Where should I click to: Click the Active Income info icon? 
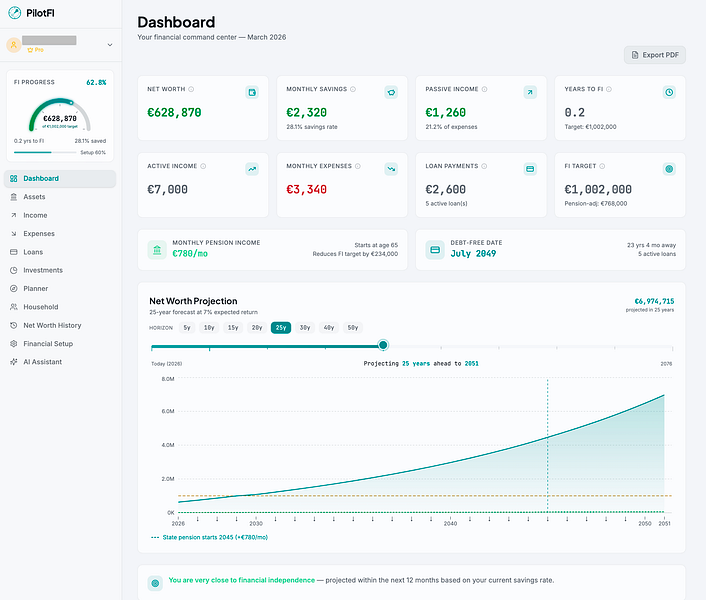[x=203, y=167]
